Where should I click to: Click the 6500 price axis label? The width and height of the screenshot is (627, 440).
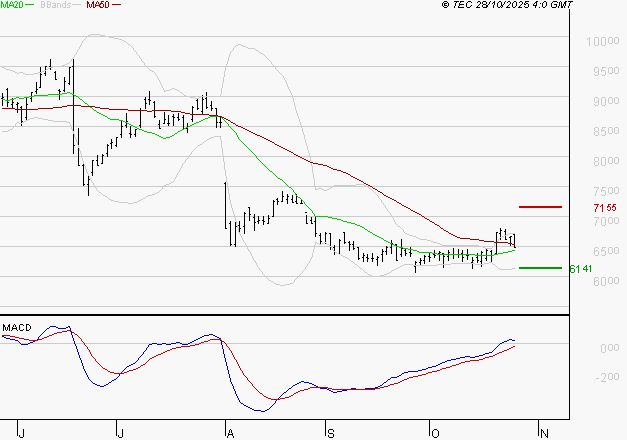(606, 251)
